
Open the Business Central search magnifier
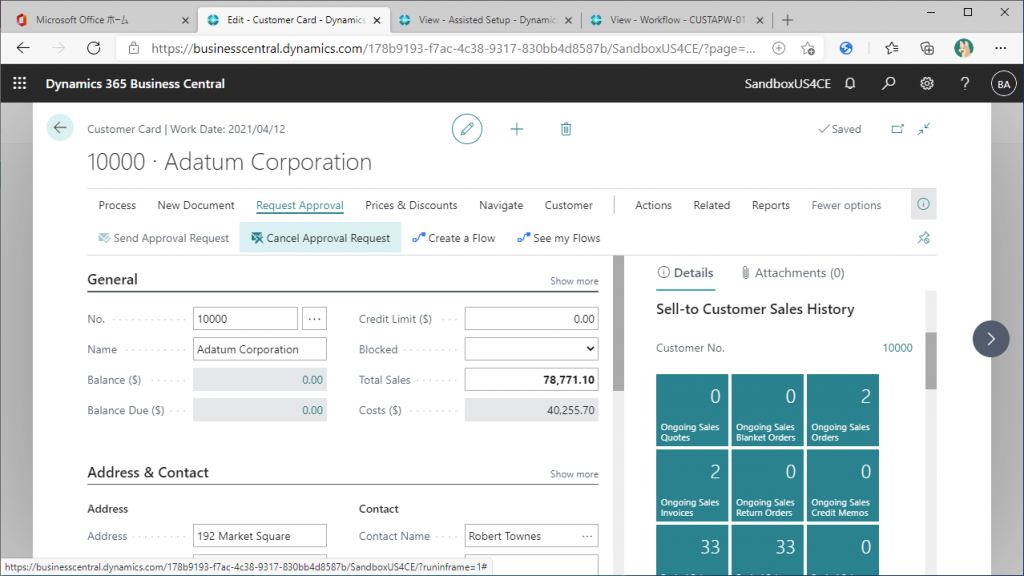tap(888, 84)
